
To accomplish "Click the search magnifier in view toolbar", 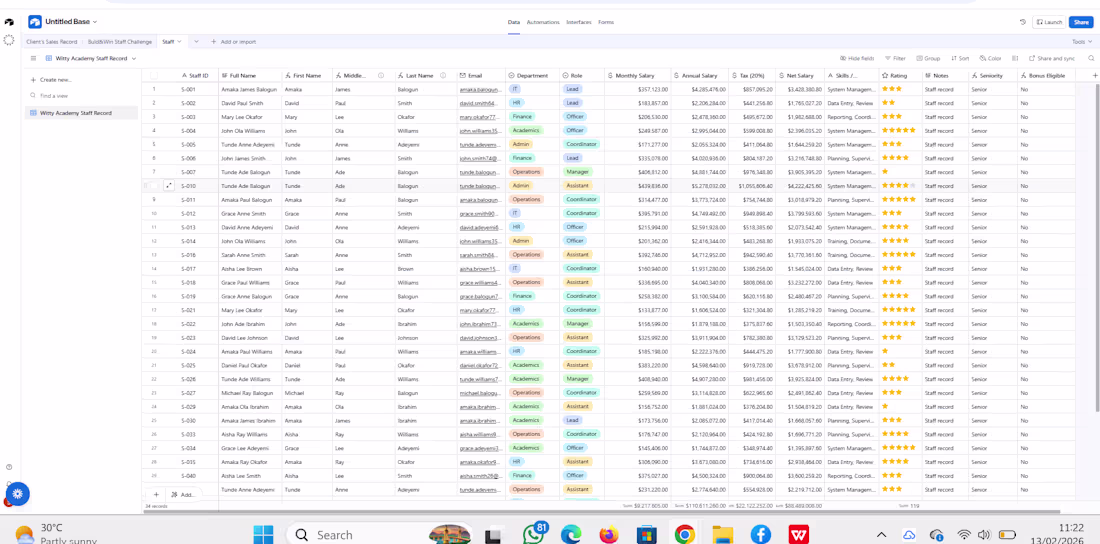I will (x=1091, y=58).
